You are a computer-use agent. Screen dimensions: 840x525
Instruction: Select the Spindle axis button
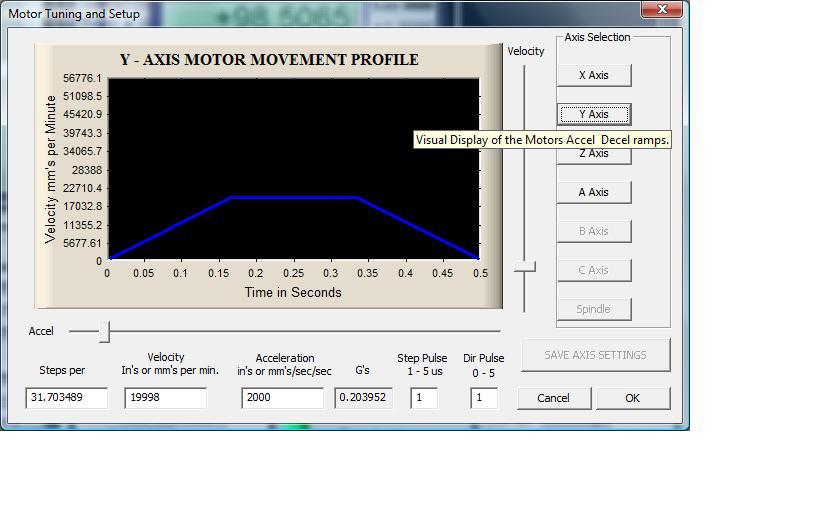point(593,309)
